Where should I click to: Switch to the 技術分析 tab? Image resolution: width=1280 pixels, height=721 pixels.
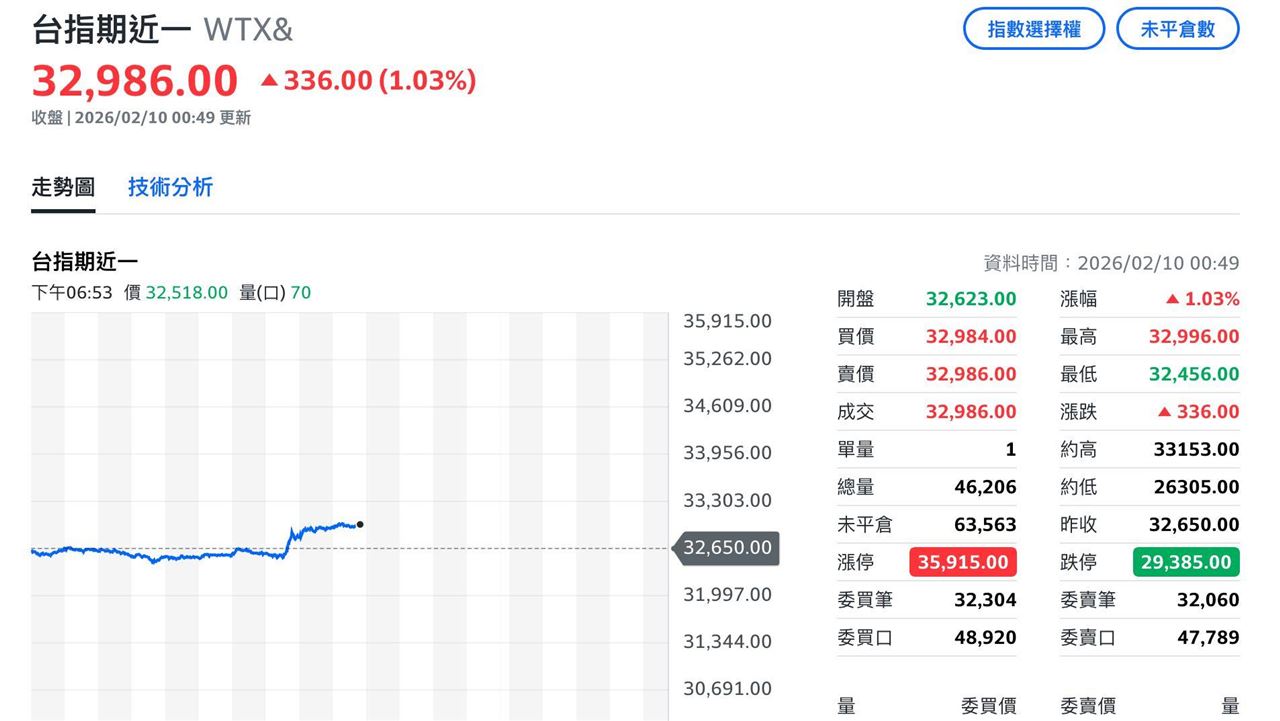point(170,187)
